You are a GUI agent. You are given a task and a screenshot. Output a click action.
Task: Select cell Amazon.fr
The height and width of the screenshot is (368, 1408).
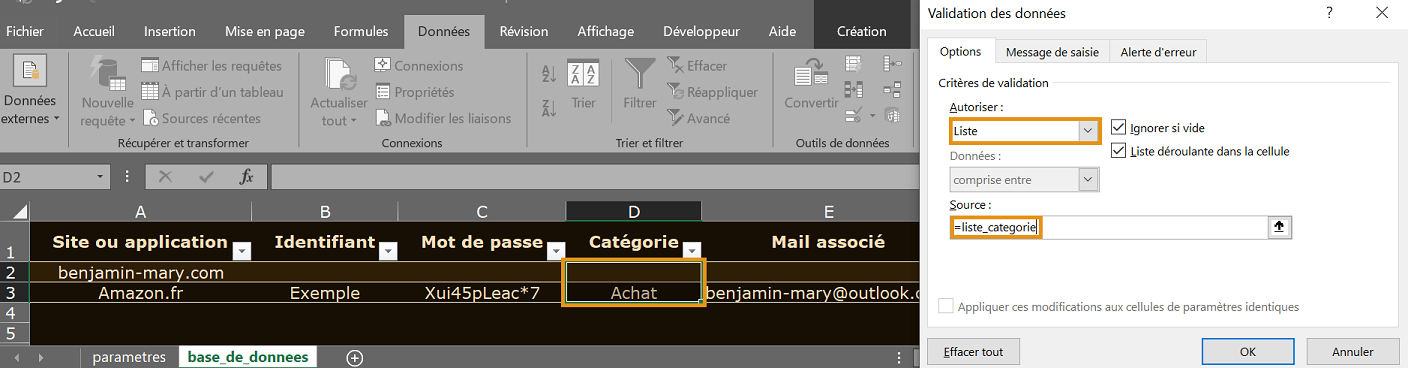[x=141, y=293]
